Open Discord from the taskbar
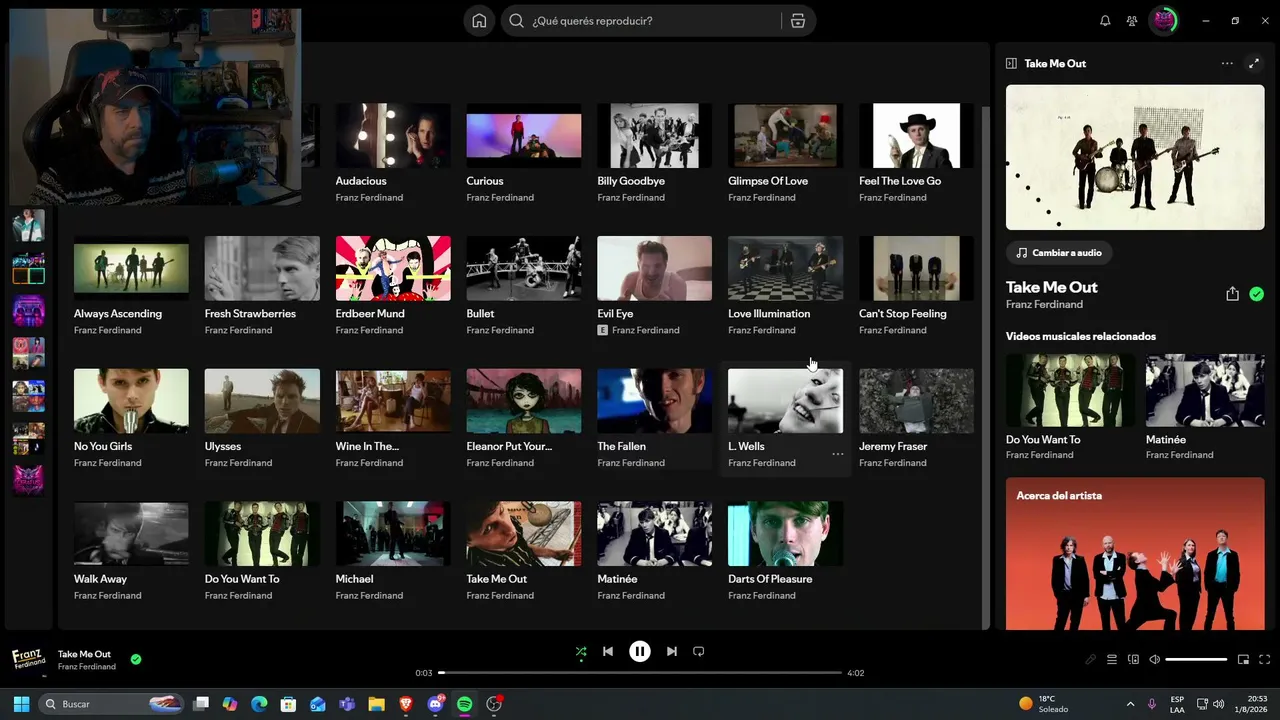Screen dimensions: 1280x720 [x=435, y=704]
